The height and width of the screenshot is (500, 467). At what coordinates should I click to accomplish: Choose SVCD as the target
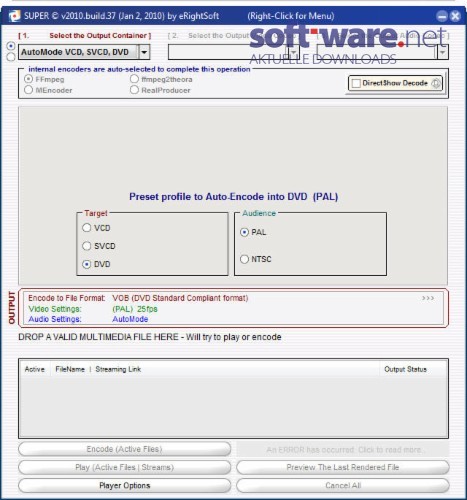87,246
